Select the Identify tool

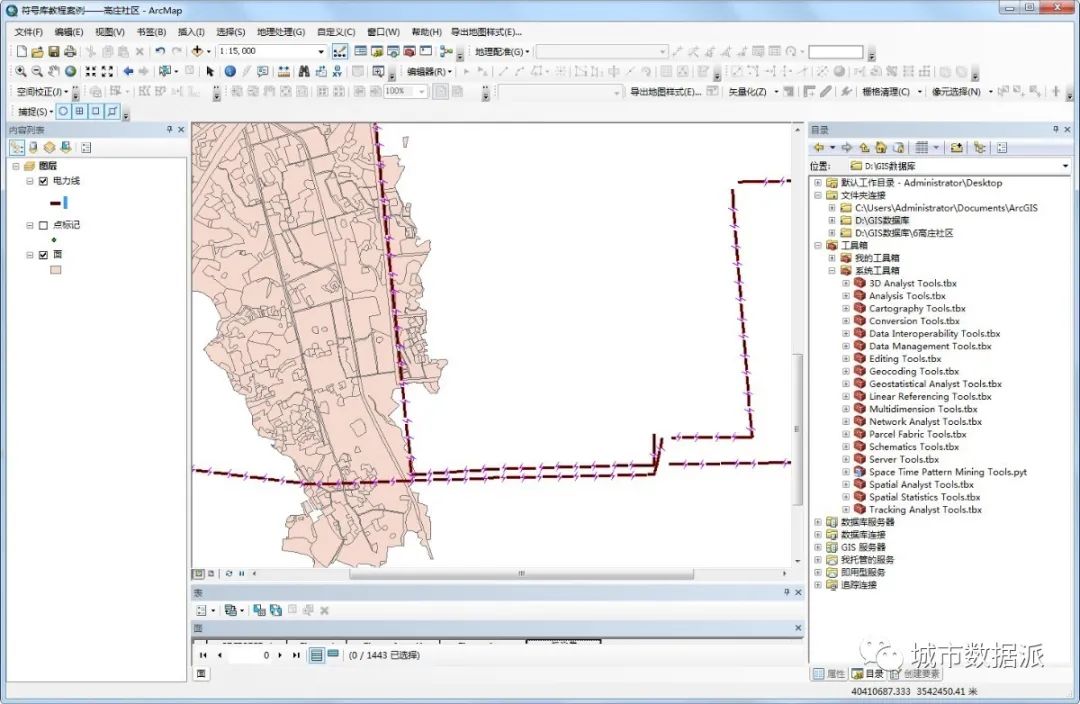tap(230, 71)
